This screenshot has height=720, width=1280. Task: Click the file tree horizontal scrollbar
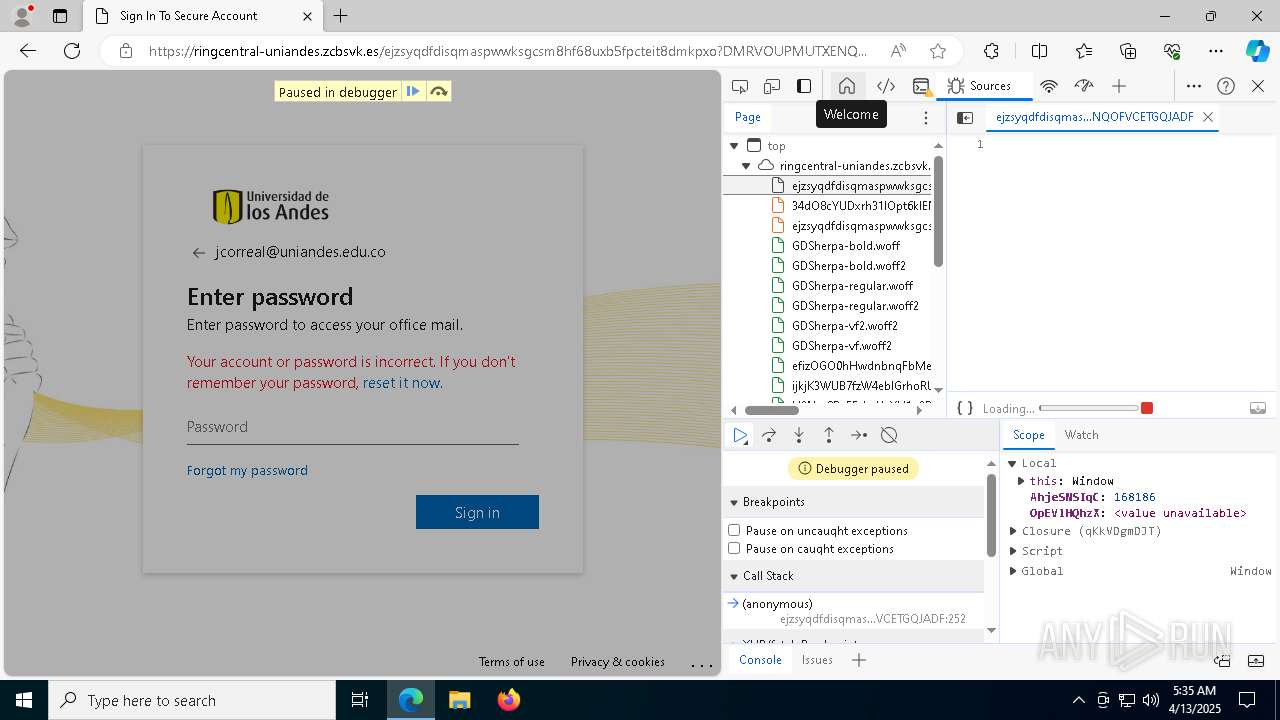(771, 410)
